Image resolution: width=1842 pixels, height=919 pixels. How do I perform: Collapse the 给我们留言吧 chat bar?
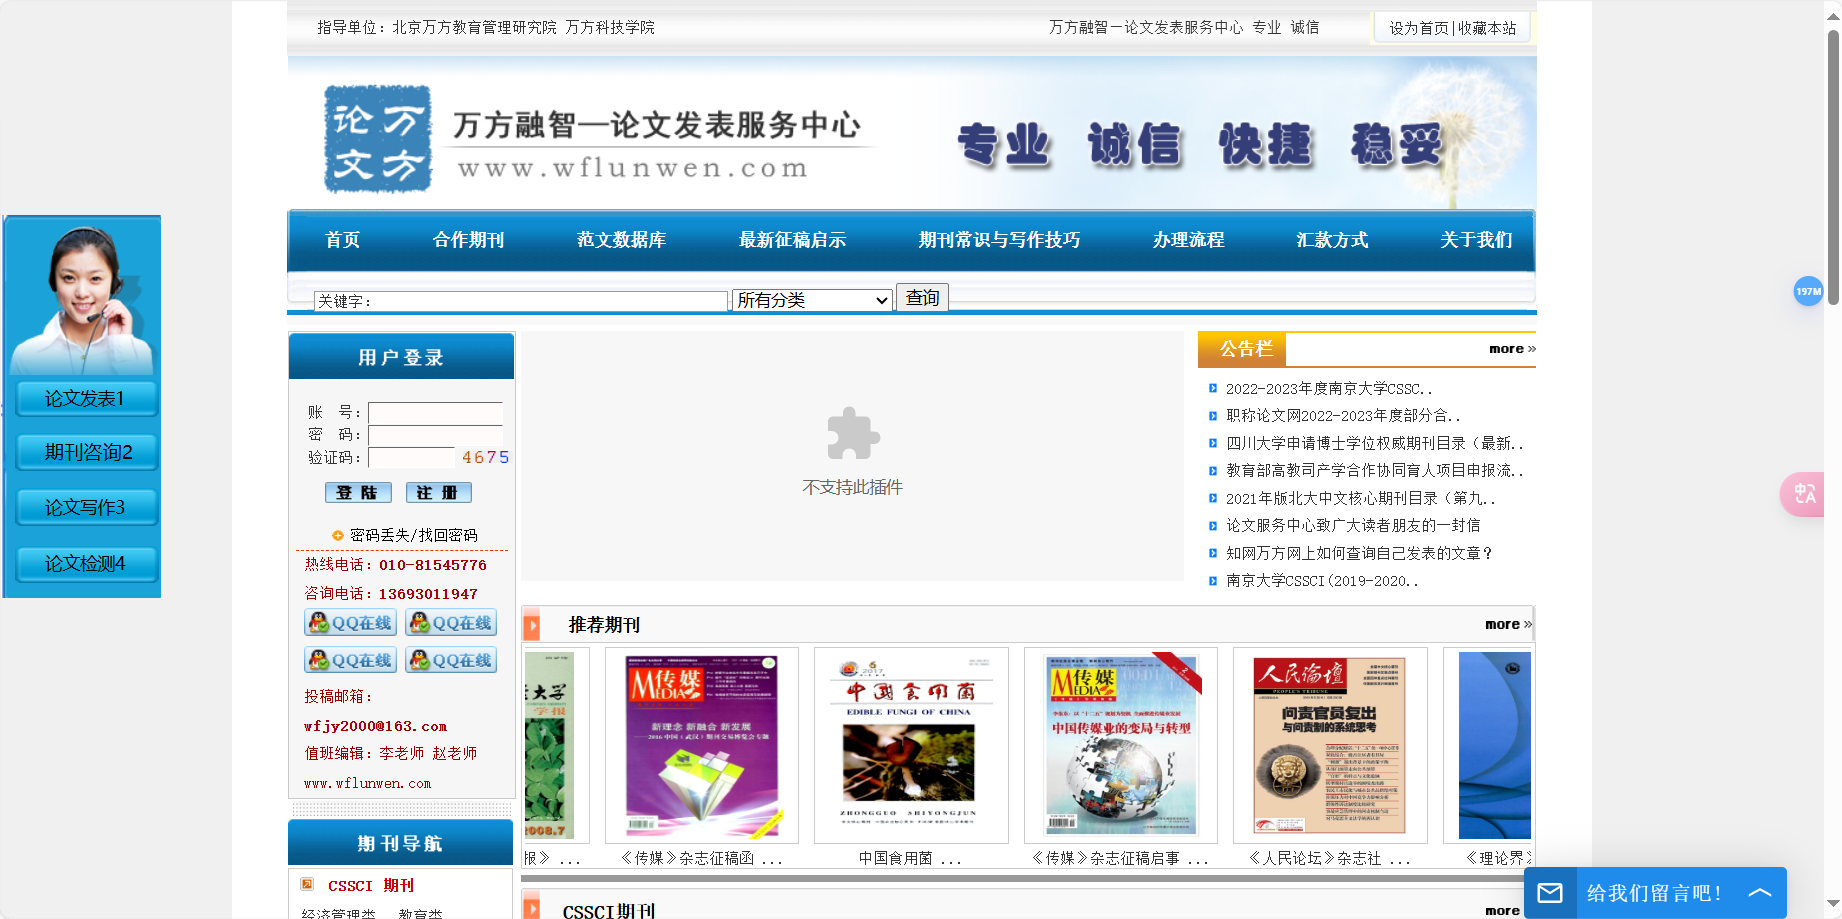coord(1758,892)
